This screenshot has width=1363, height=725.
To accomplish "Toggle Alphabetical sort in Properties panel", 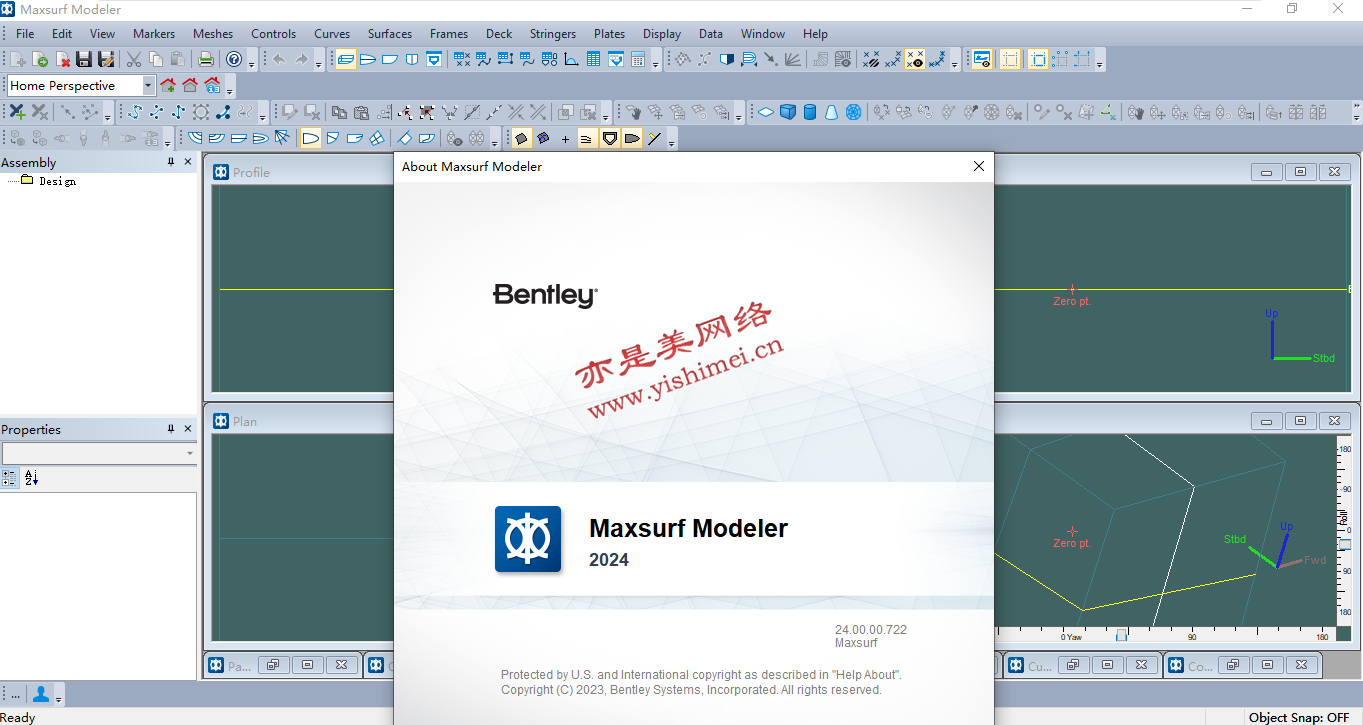I will pos(31,478).
